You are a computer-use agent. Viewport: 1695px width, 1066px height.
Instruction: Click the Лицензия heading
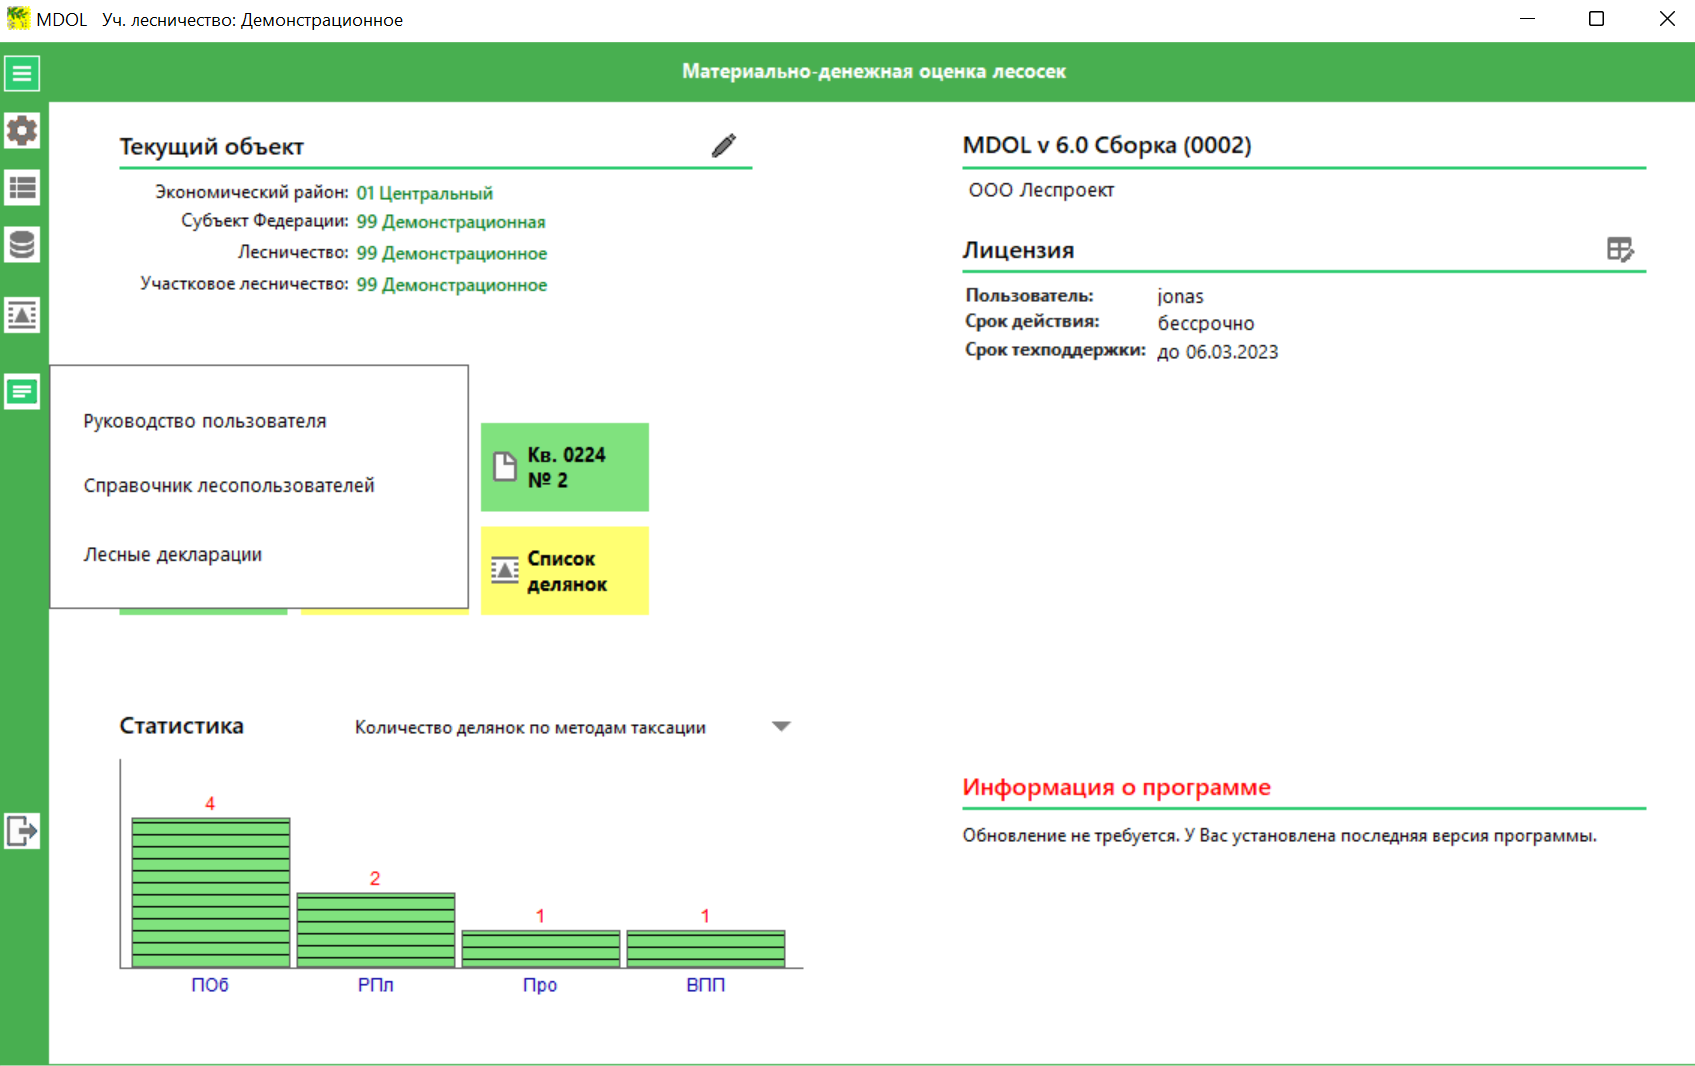pos(1018,250)
